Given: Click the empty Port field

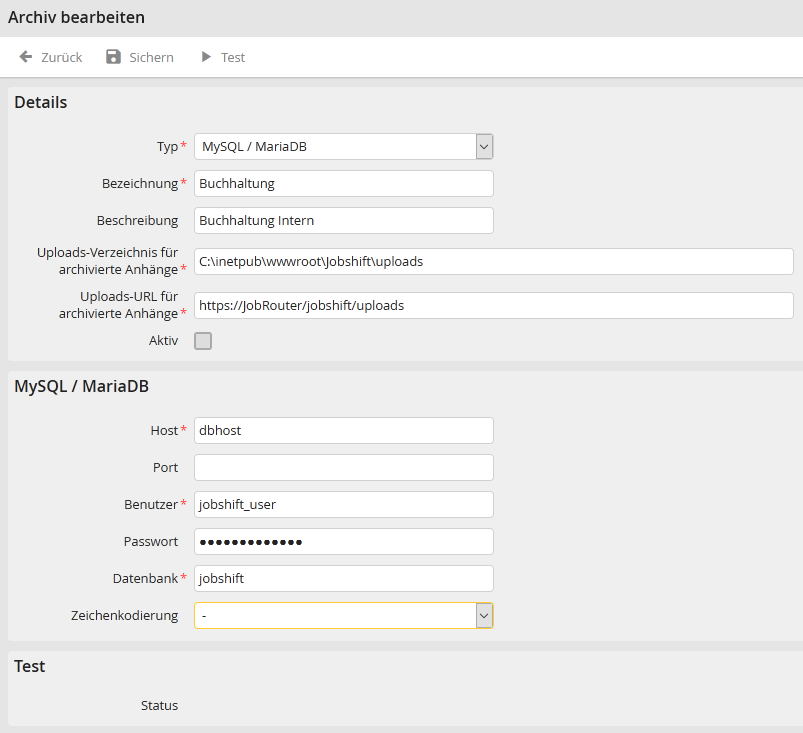Looking at the screenshot, I should tap(343, 468).
